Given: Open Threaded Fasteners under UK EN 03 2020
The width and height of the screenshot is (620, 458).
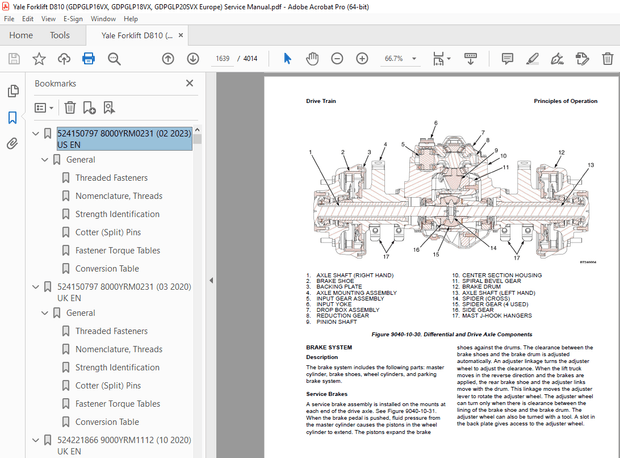Looking at the screenshot, I should (x=112, y=331).
